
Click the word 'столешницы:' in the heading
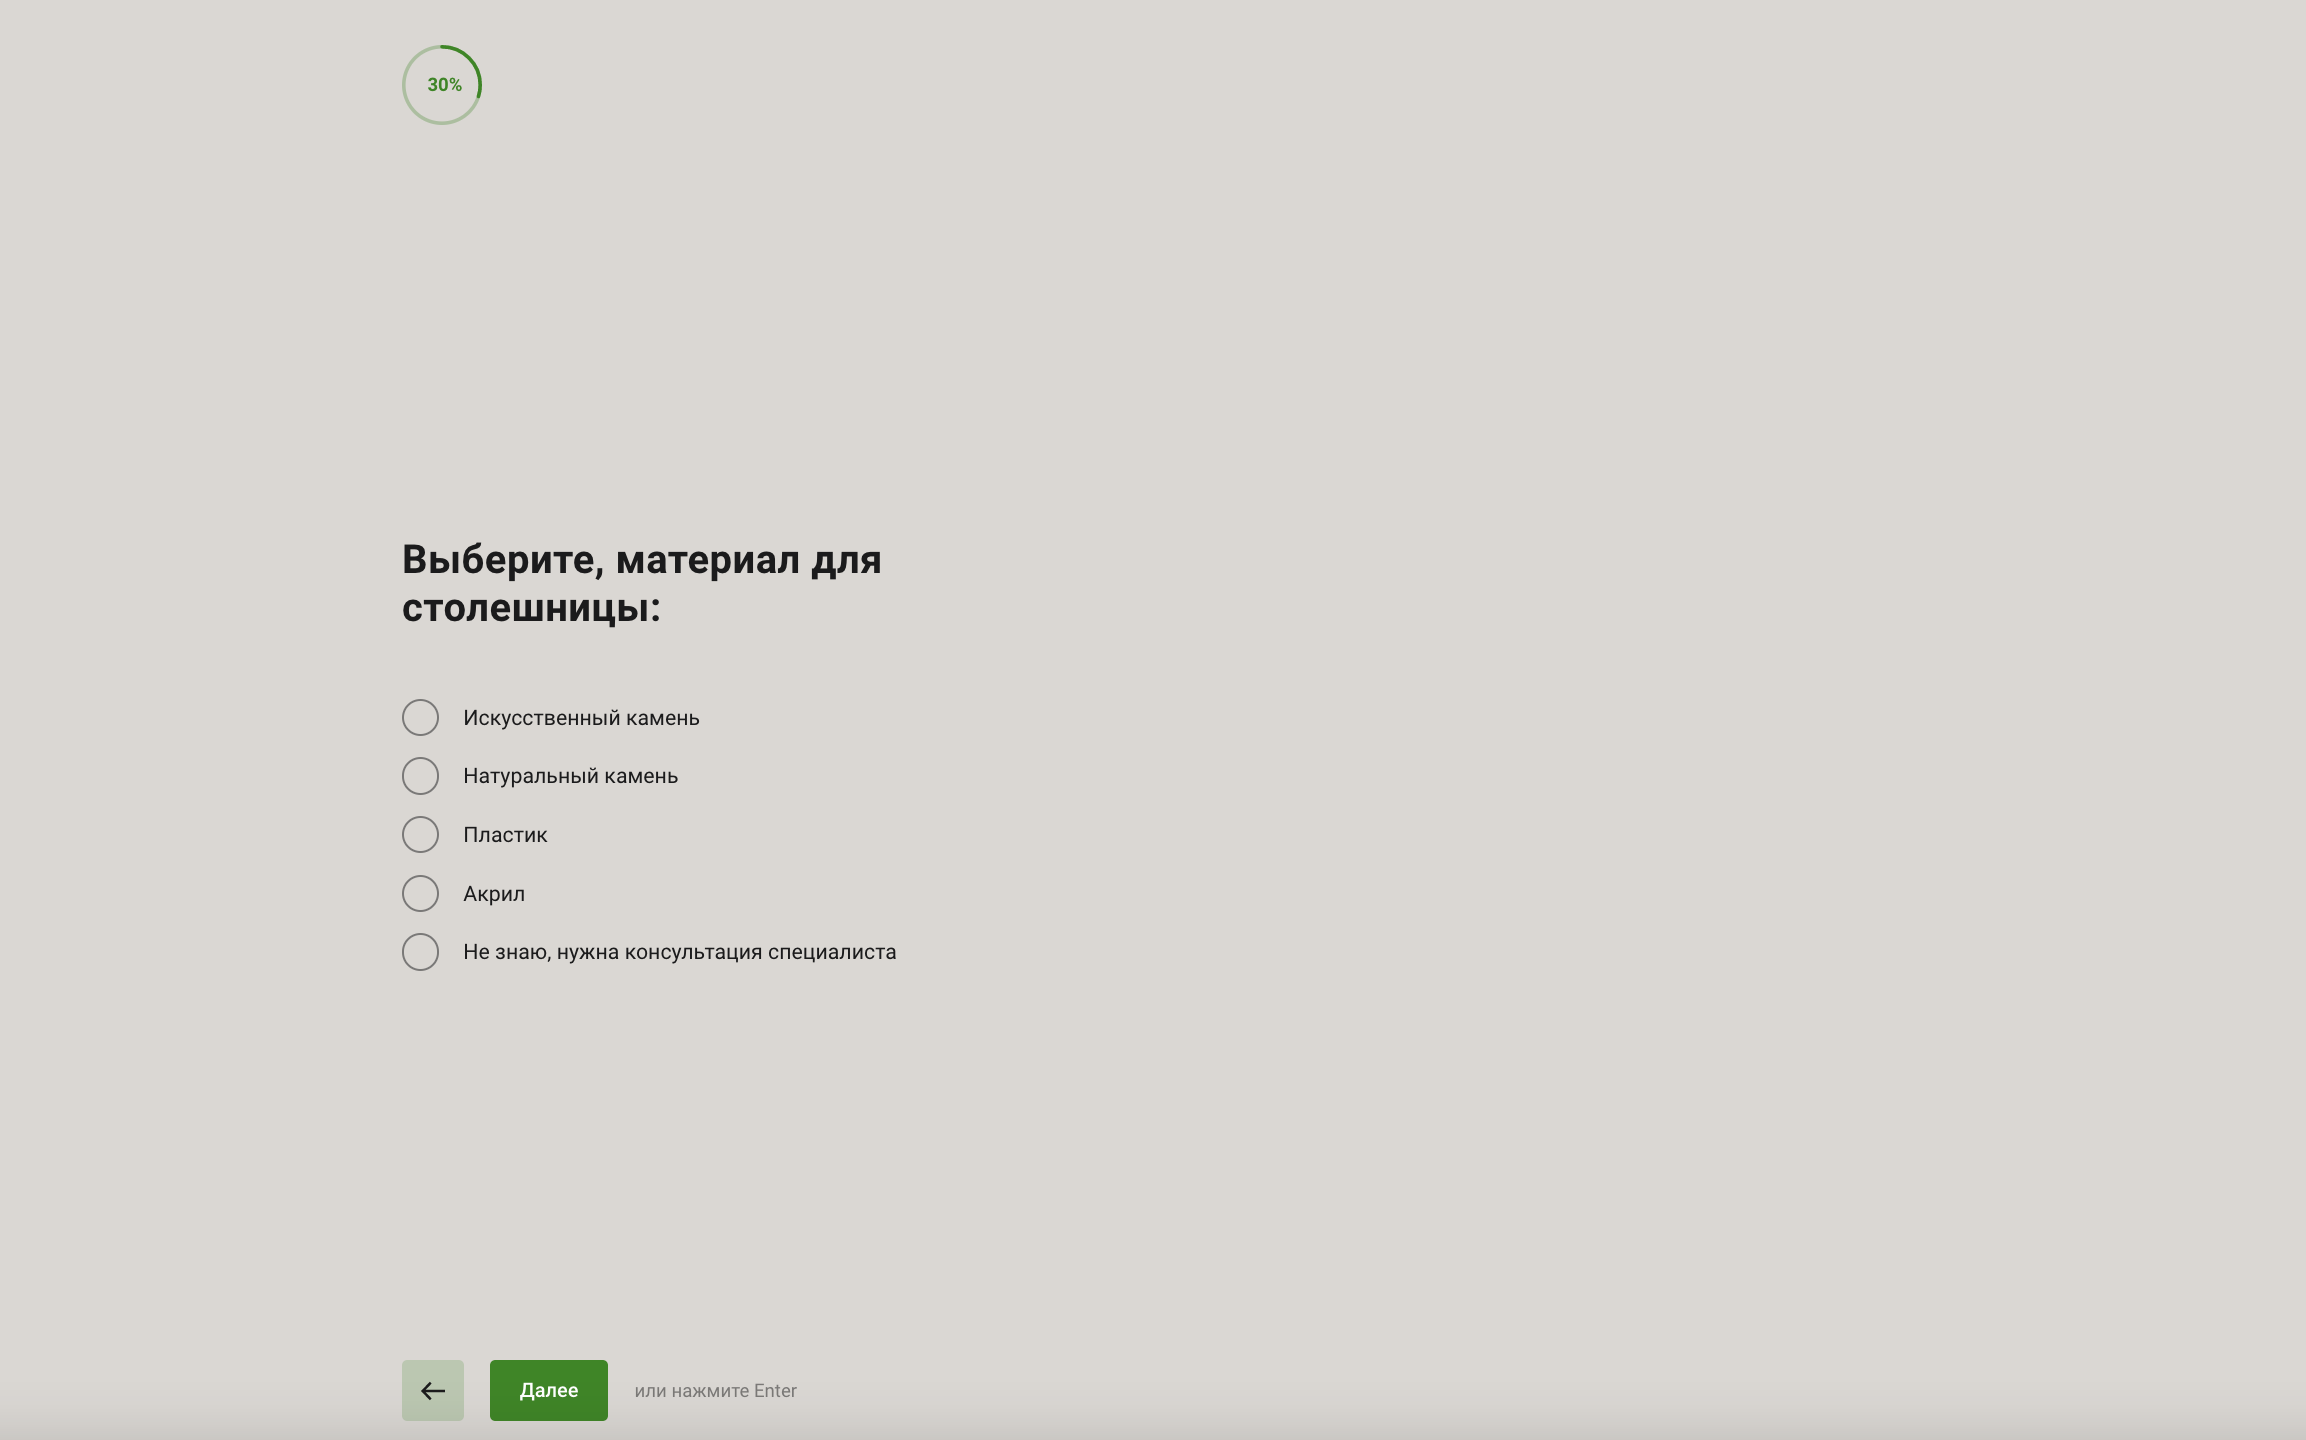pyautogui.click(x=531, y=608)
